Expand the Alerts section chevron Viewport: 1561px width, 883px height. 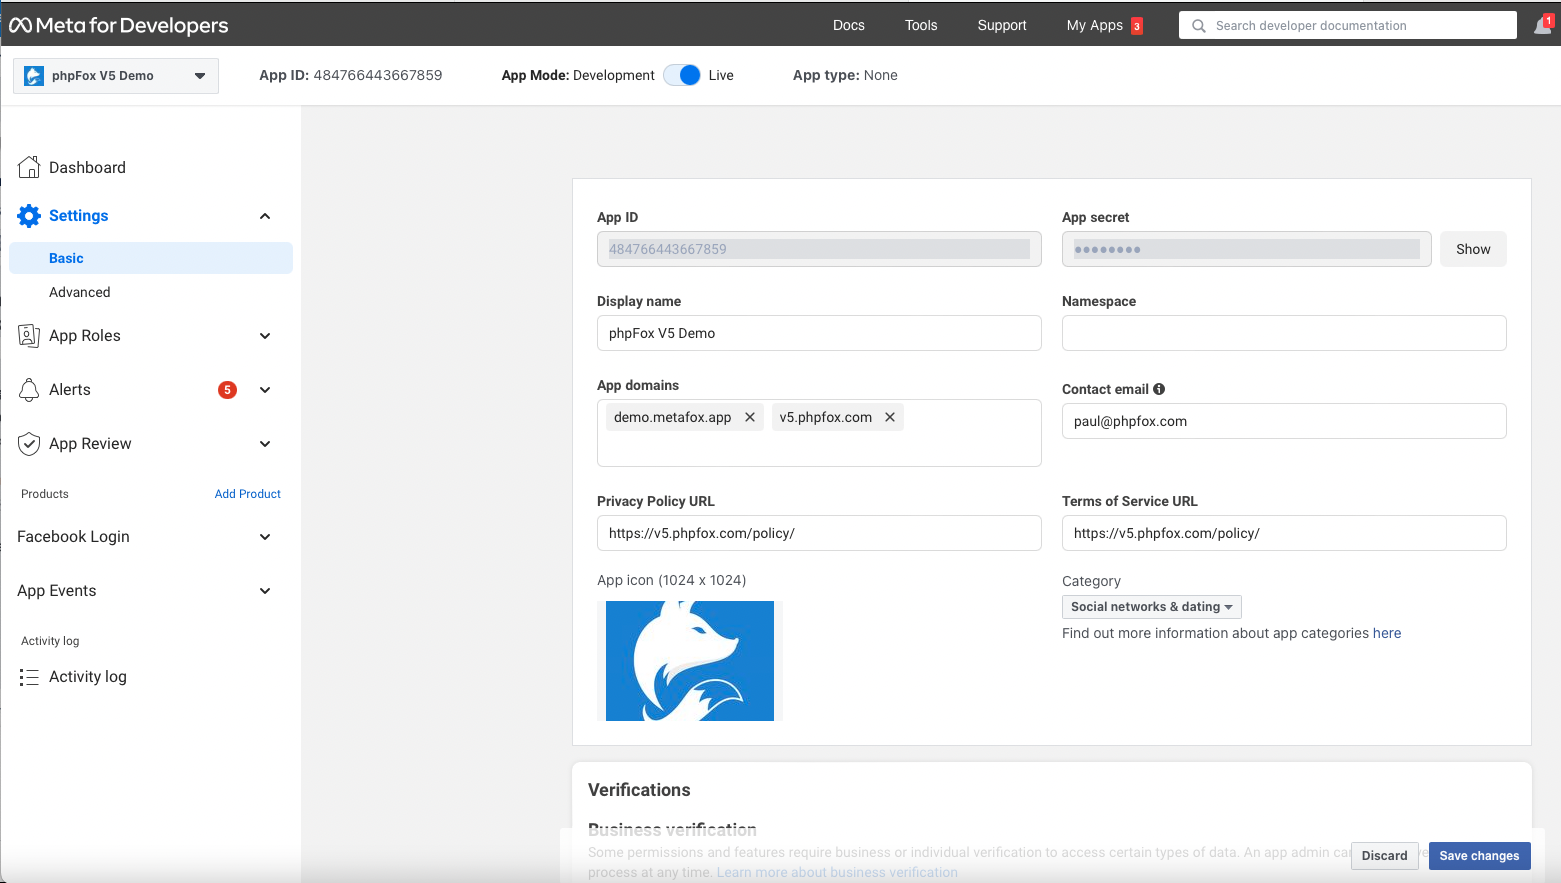[x=265, y=390]
